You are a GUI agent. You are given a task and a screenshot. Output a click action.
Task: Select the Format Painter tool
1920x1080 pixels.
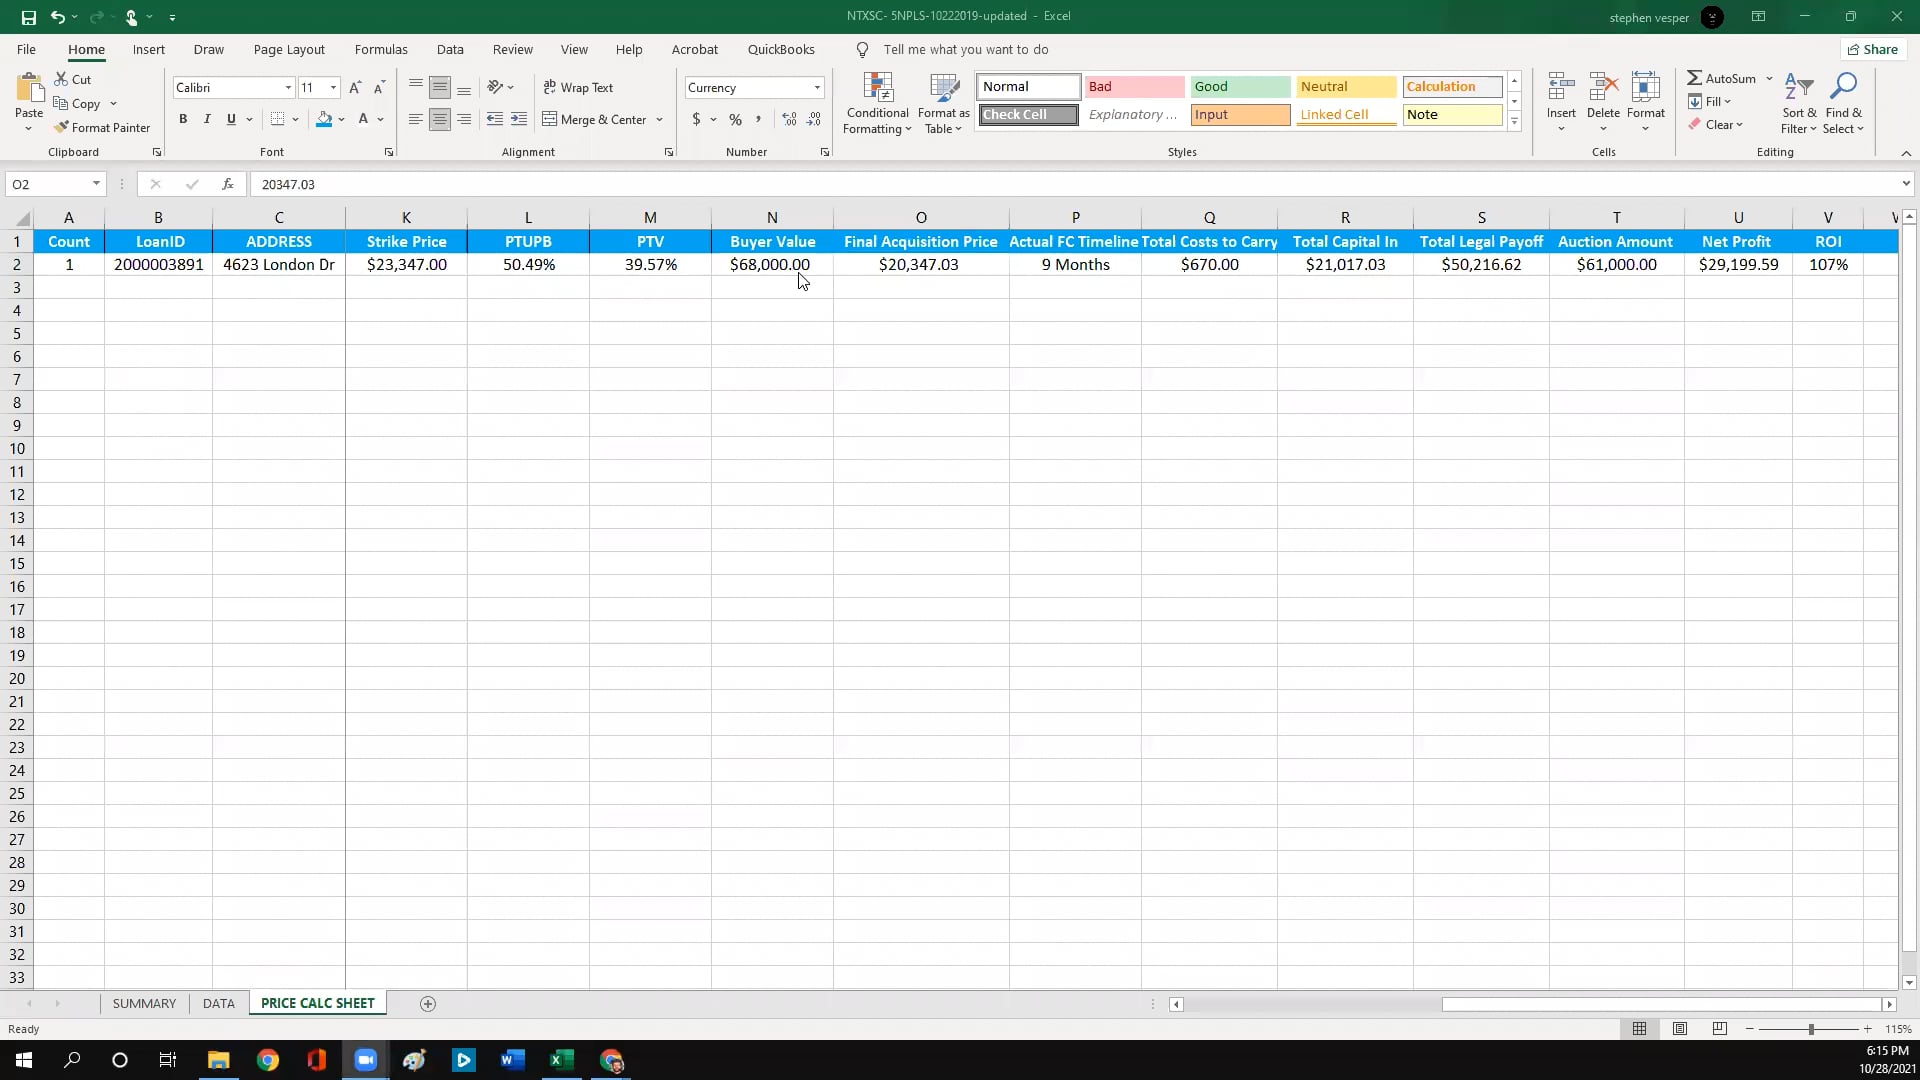(x=103, y=127)
